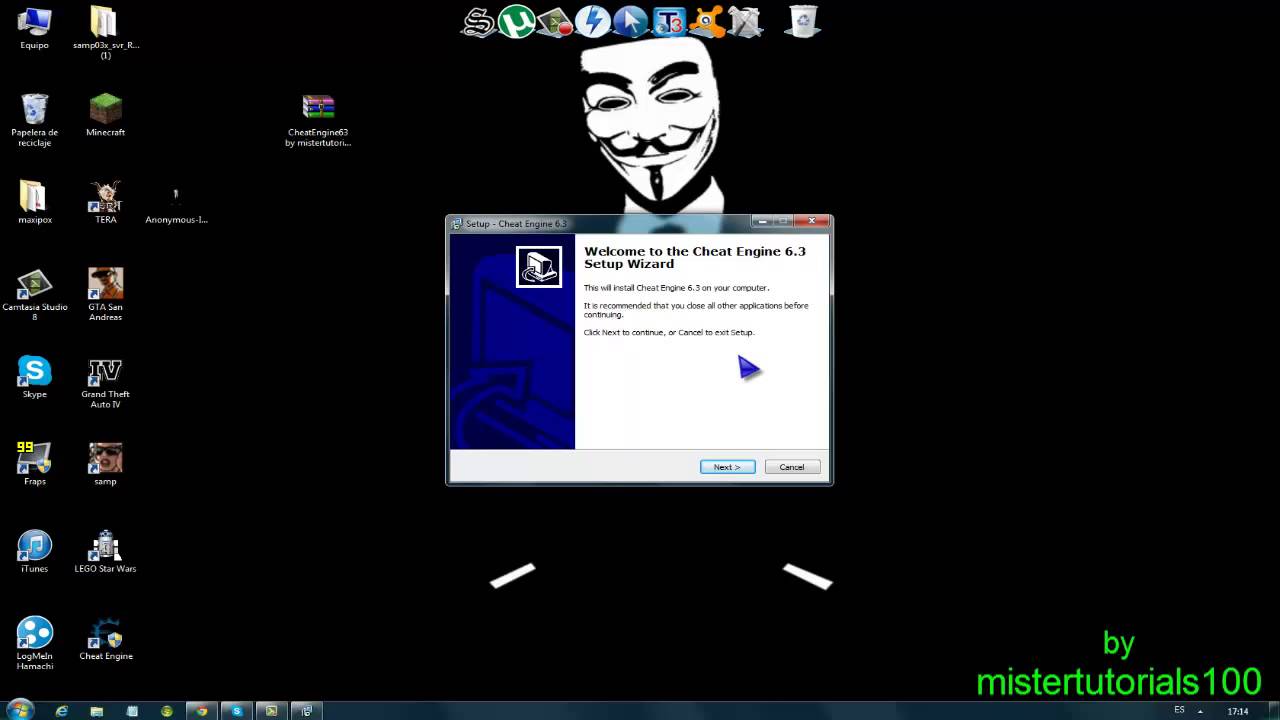Open the Windows Start menu
Screen dimensions: 1280x720
[20, 710]
